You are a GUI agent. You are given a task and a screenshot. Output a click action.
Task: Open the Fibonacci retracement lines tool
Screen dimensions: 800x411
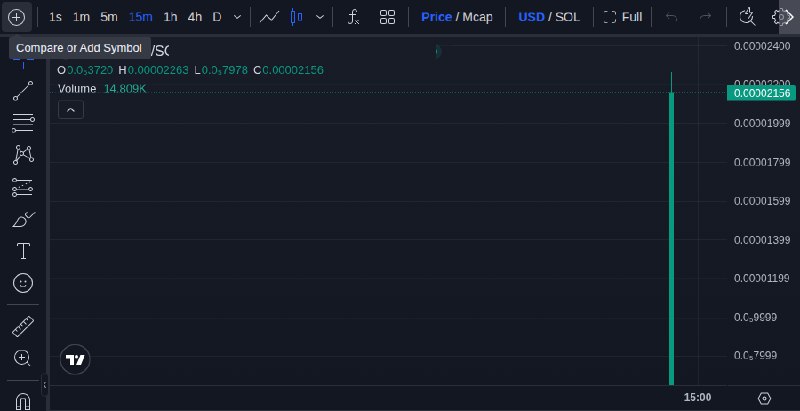point(23,123)
